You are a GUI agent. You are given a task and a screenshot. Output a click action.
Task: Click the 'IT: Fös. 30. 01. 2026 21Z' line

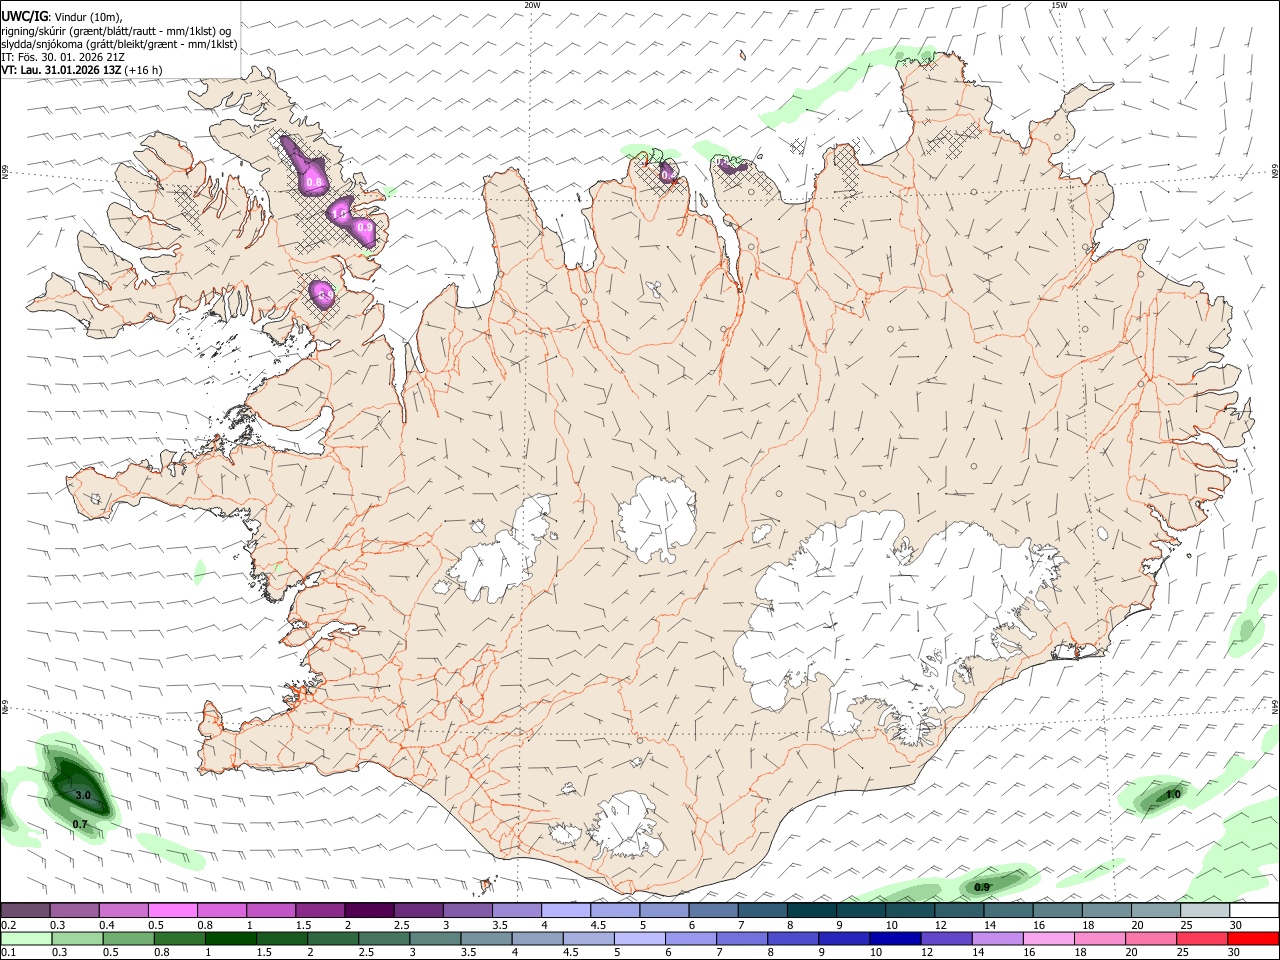63,57
